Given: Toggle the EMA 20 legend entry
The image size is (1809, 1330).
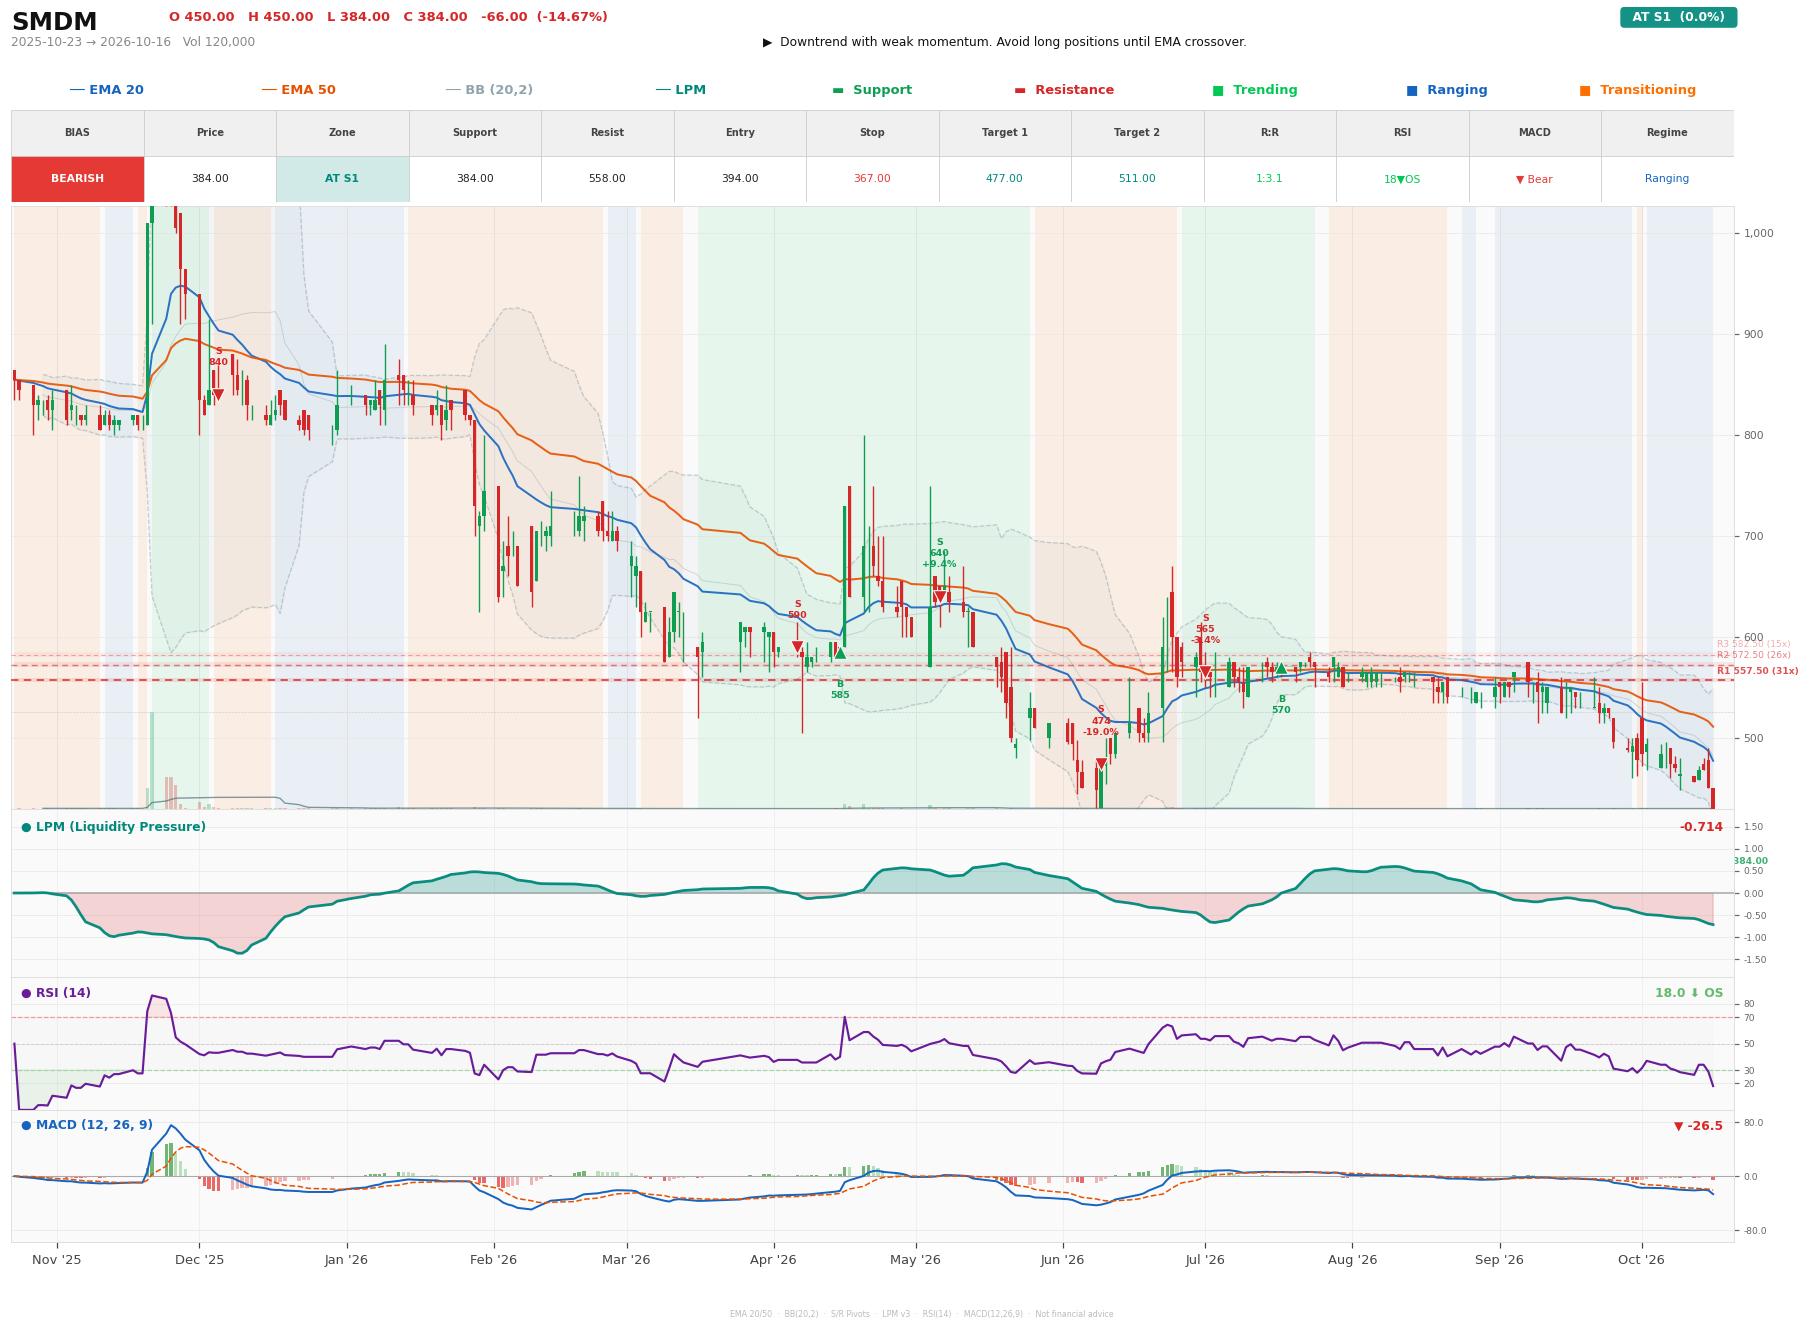Looking at the screenshot, I should point(106,90).
